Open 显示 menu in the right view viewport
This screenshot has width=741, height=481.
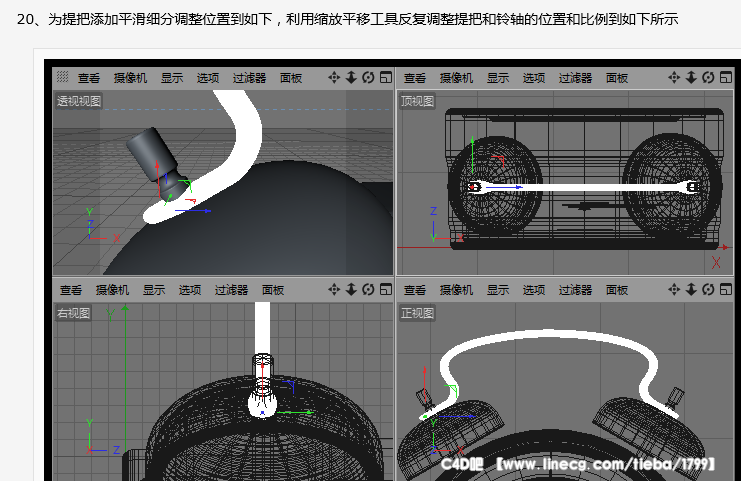point(154,290)
